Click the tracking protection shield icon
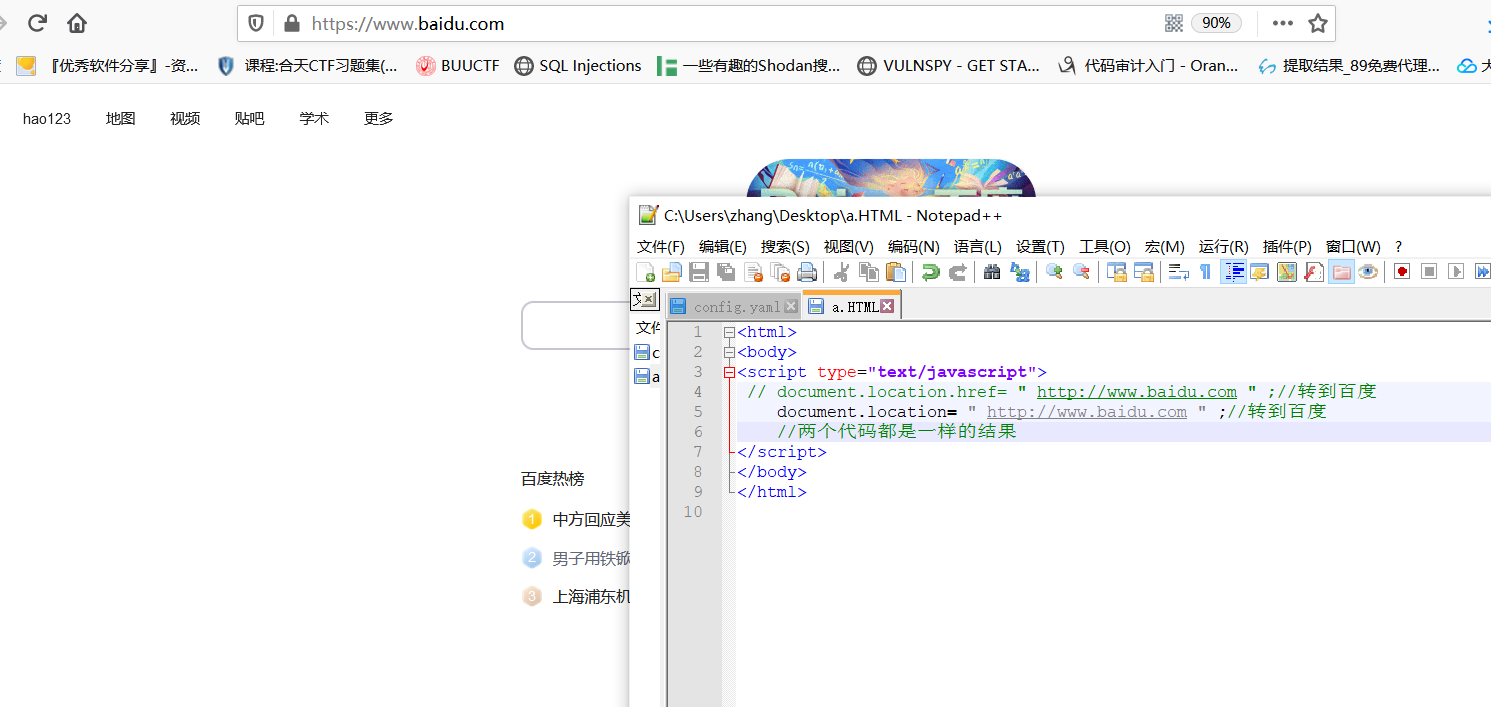1491x707 pixels. click(x=256, y=24)
